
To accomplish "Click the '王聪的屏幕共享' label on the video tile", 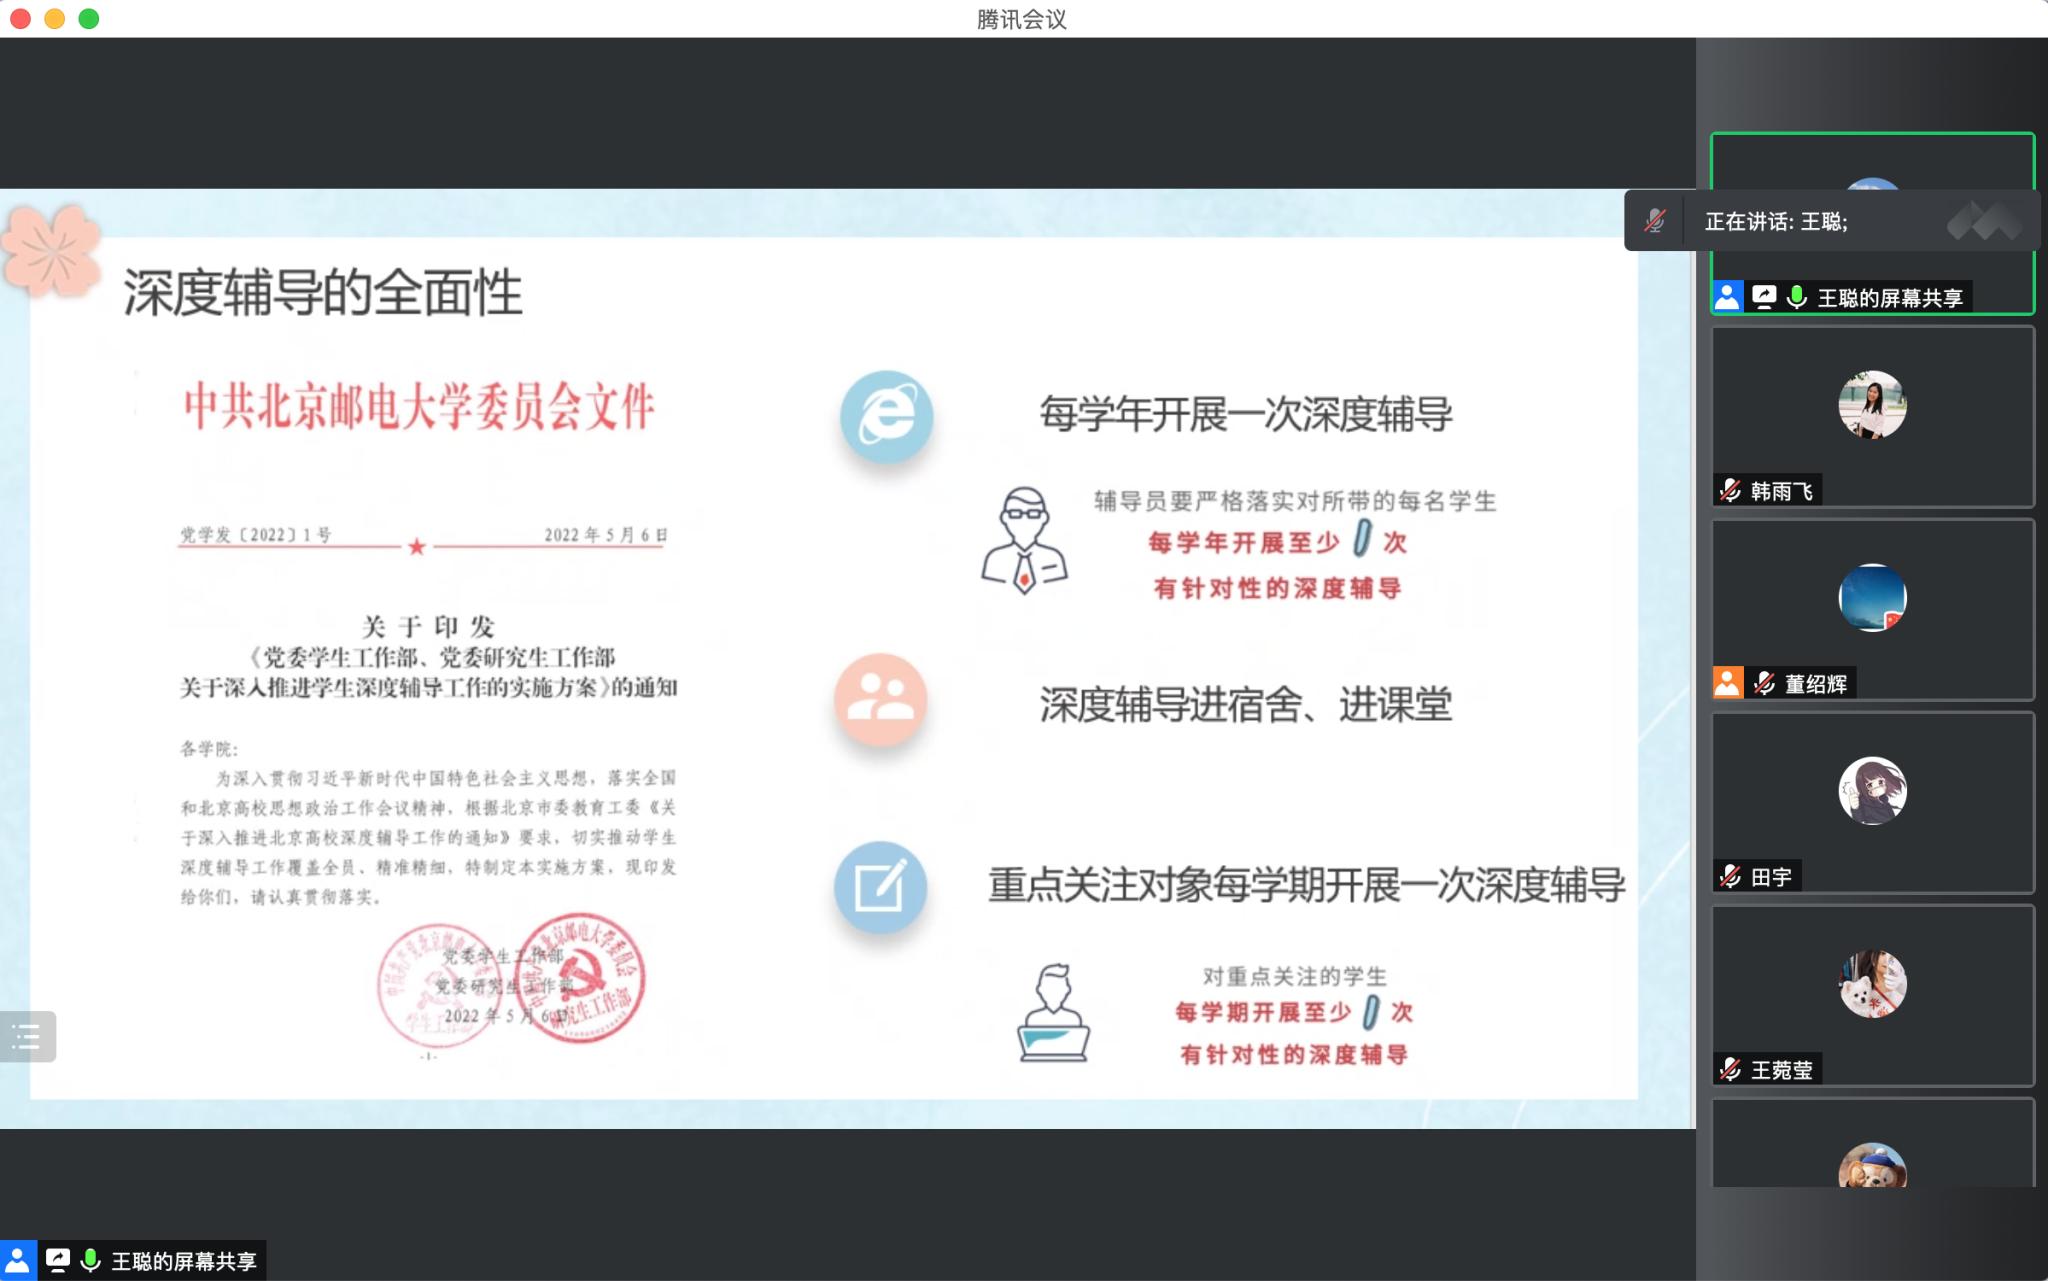I will pos(1889,298).
